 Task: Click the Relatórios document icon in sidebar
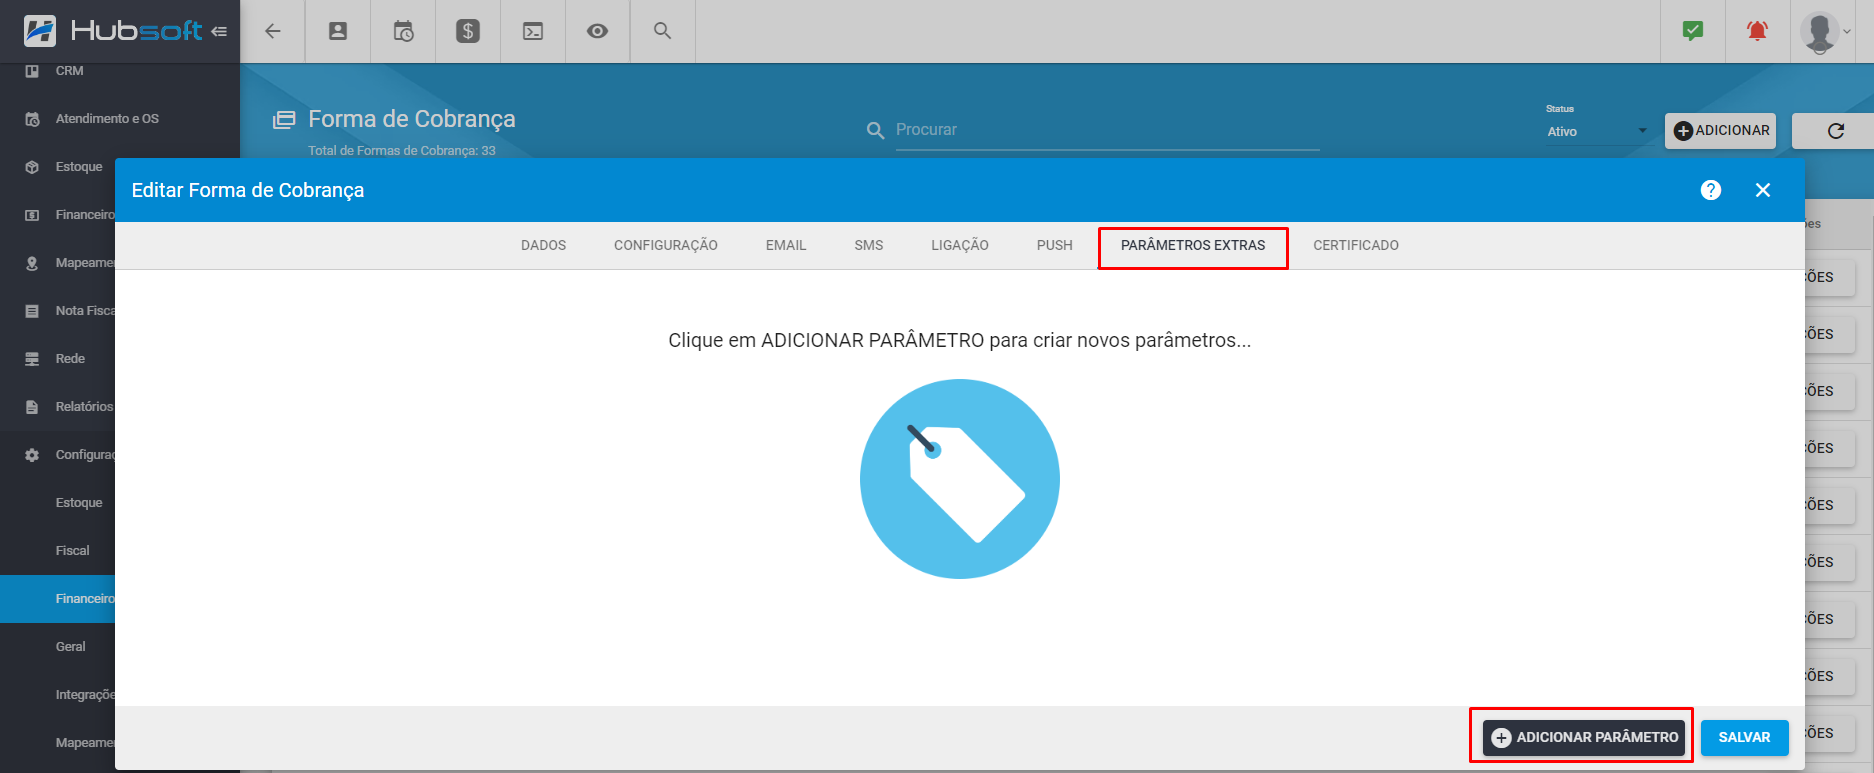[x=32, y=407]
